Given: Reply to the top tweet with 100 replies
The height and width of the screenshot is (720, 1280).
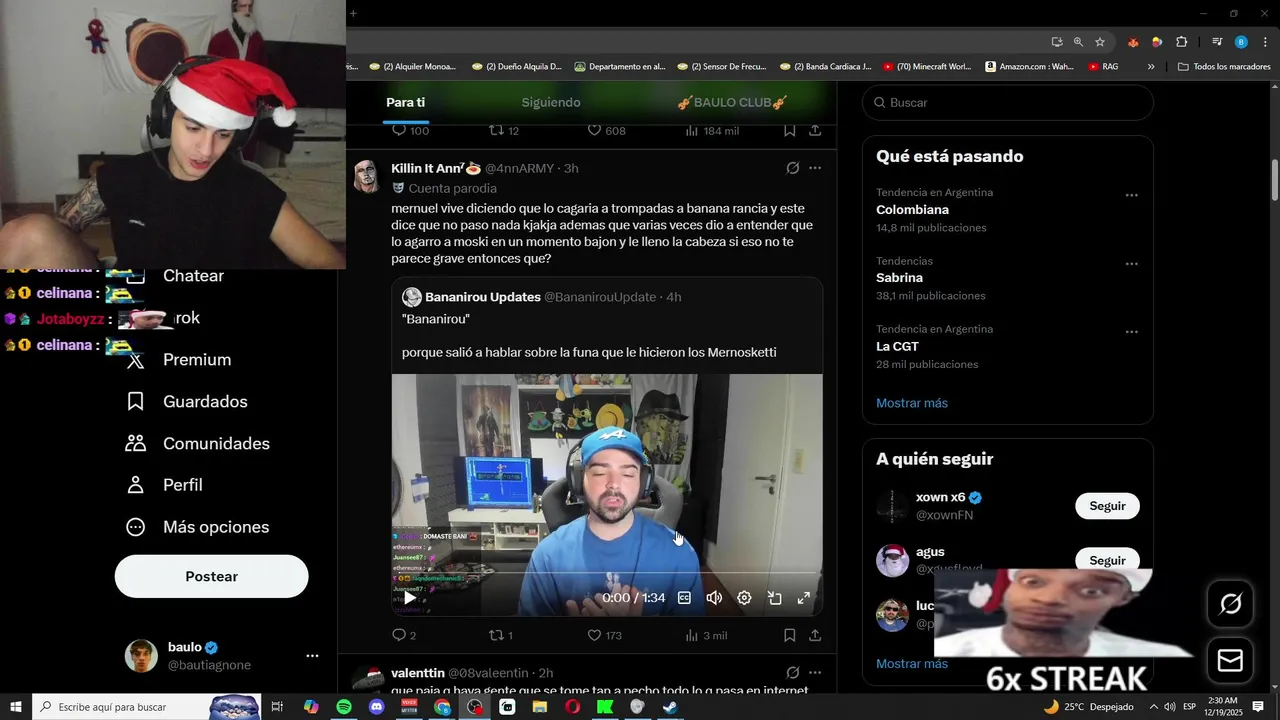Looking at the screenshot, I should pyautogui.click(x=399, y=131).
